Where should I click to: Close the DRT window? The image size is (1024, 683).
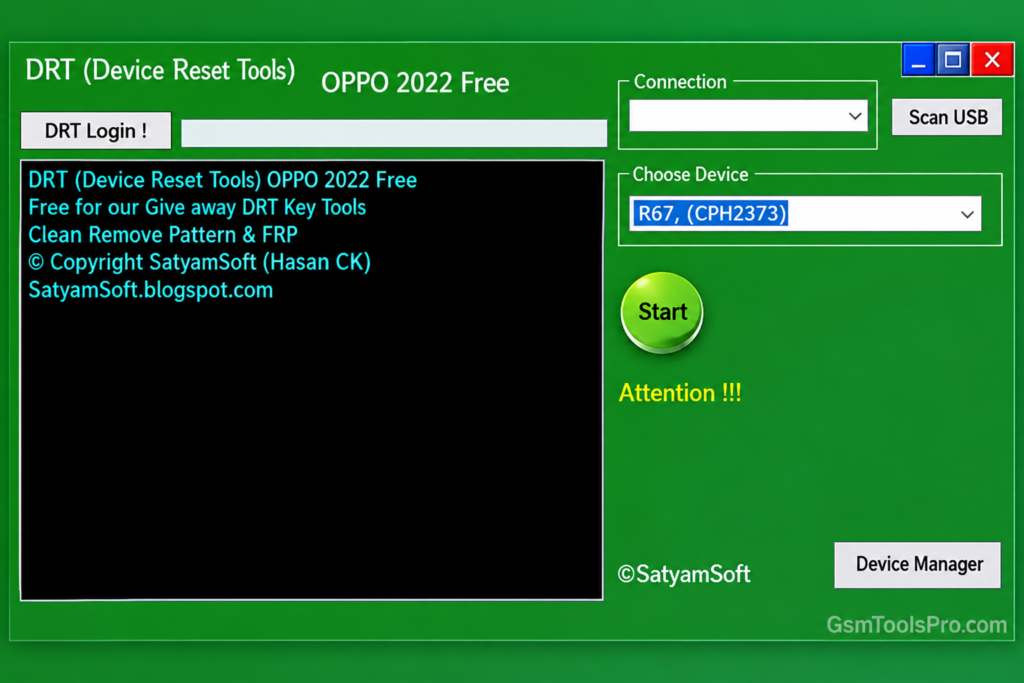(992, 60)
